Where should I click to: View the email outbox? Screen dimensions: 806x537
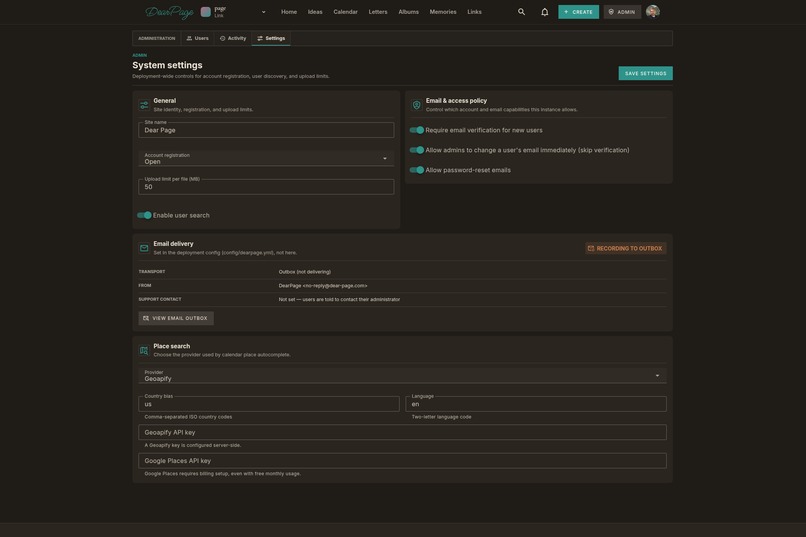pyautogui.click(x=176, y=318)
